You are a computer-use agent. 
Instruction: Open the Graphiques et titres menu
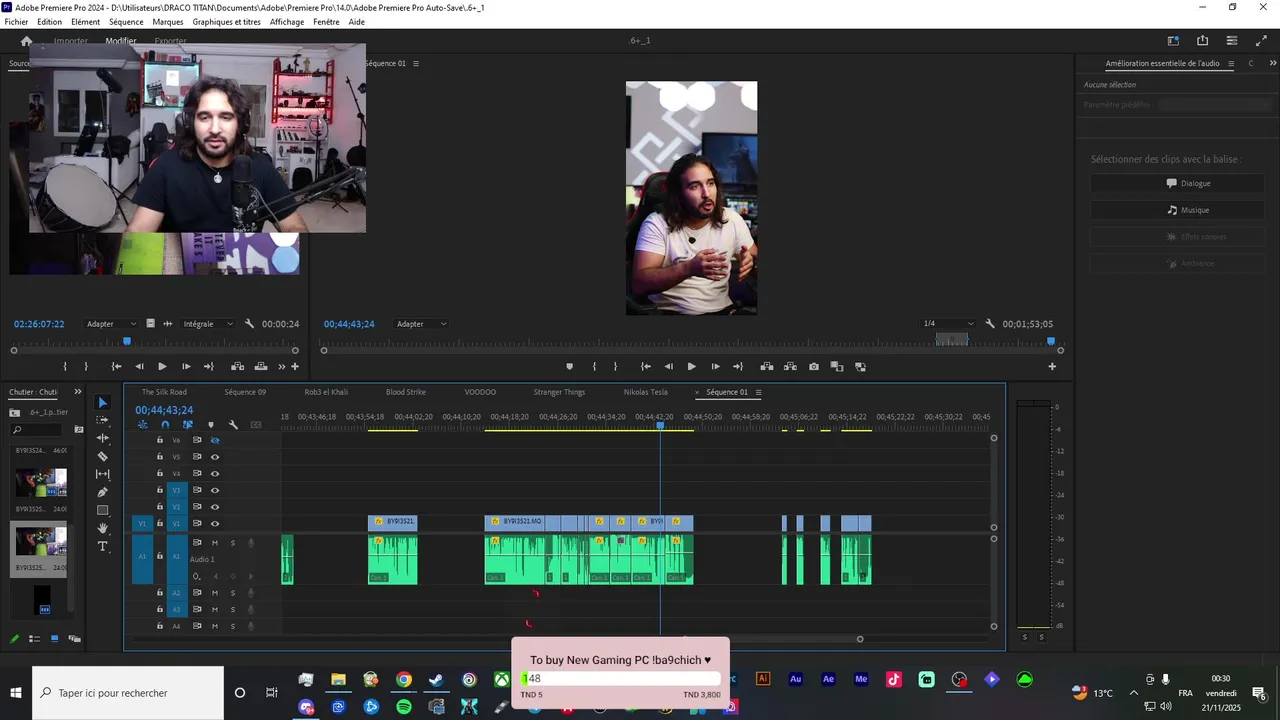click(x=227, y=21)
